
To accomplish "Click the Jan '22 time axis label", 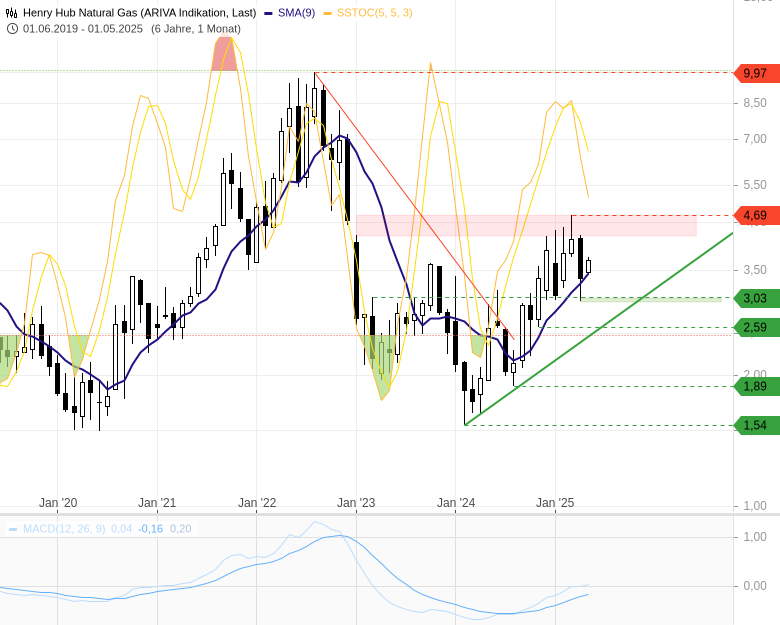I will [x=257, y=503].
